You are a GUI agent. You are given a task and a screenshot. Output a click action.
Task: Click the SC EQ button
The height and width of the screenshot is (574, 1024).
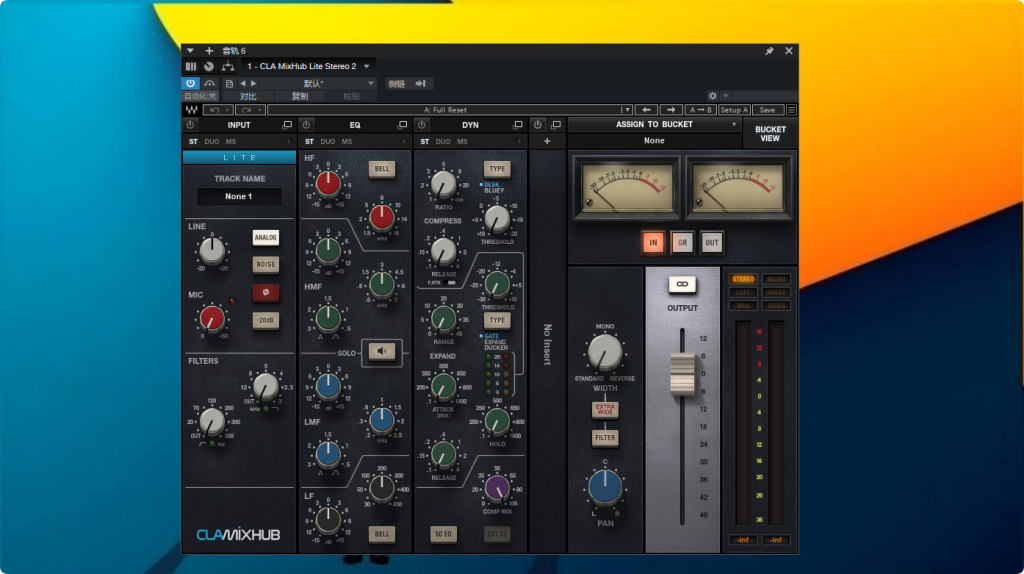(x=443, y=534)
